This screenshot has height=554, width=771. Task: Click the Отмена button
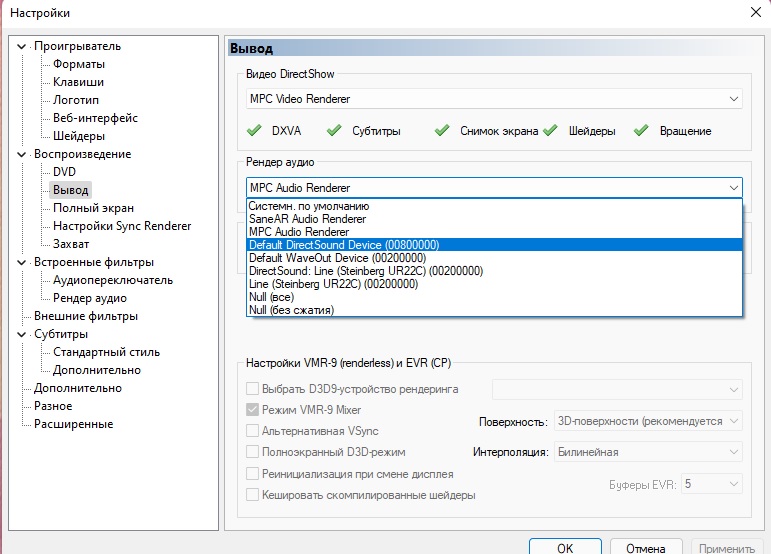point(647,548)
